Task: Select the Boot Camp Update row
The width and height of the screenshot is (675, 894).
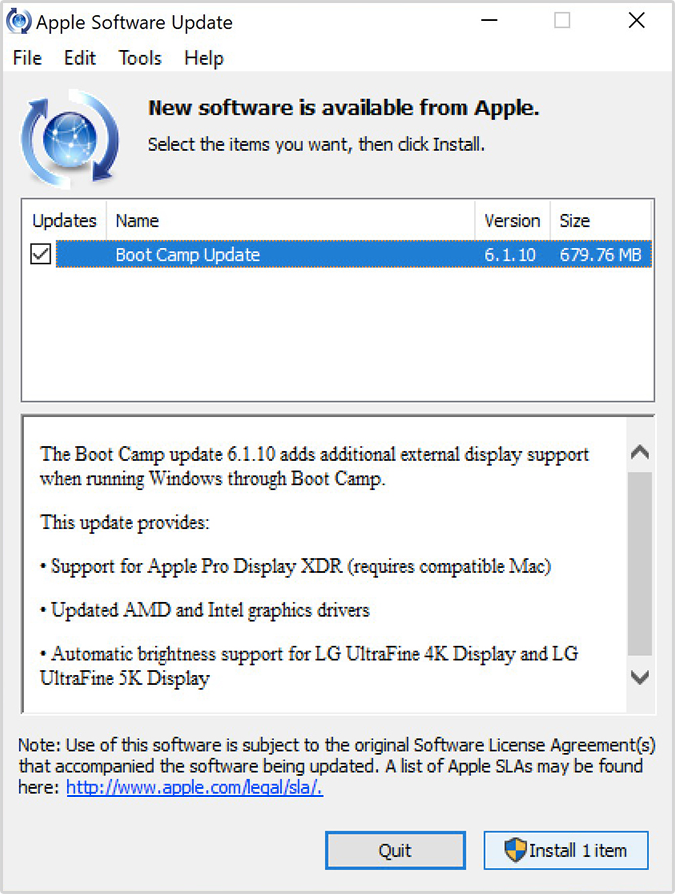Action: (x=353, y=254)
